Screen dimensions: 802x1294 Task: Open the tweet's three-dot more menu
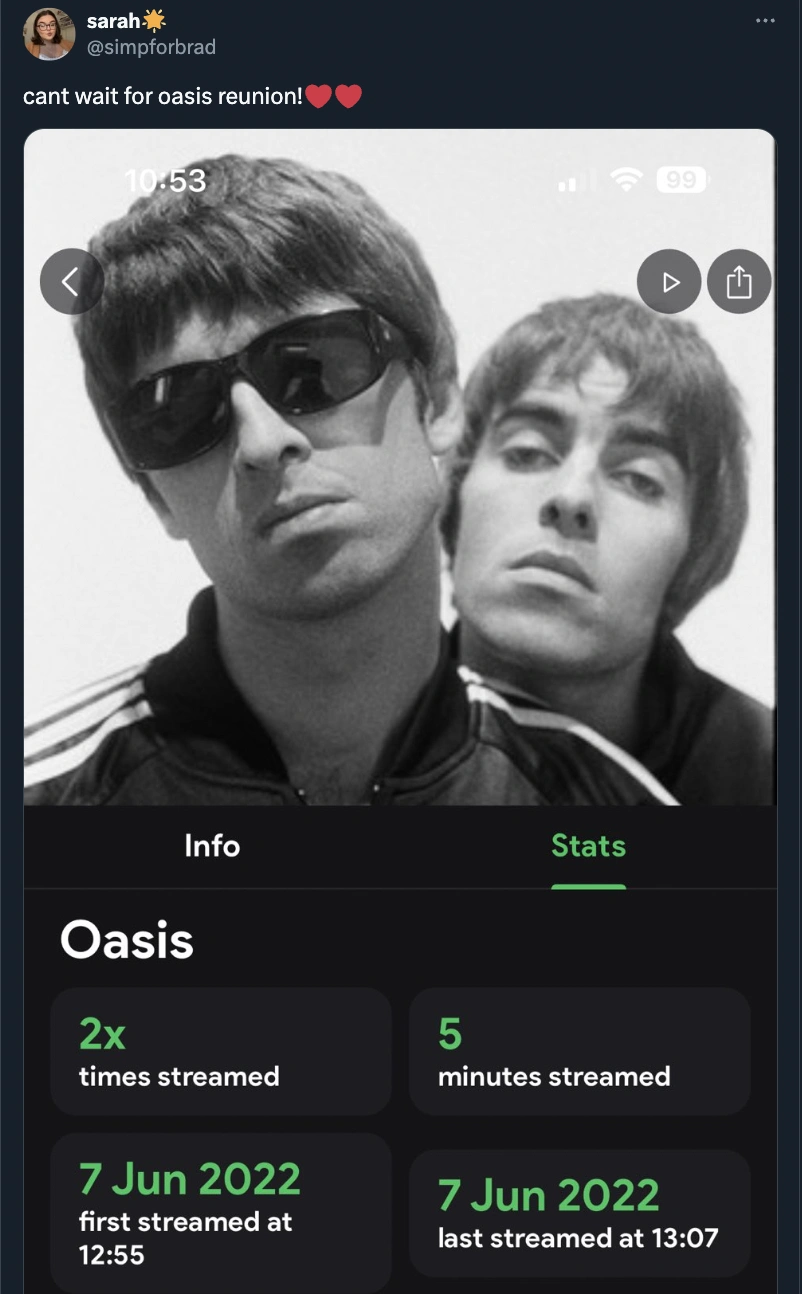point(765,20)
